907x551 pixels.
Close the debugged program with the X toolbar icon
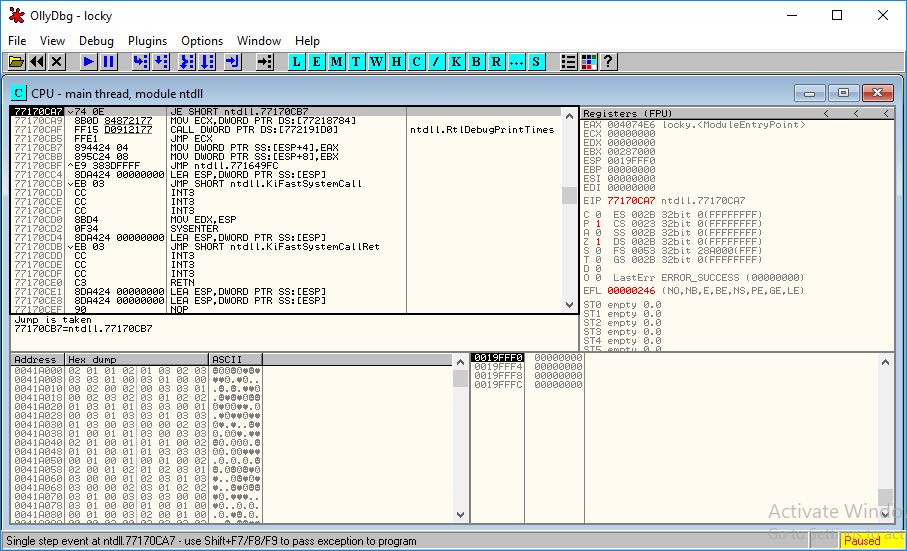(x=57, y=61)
